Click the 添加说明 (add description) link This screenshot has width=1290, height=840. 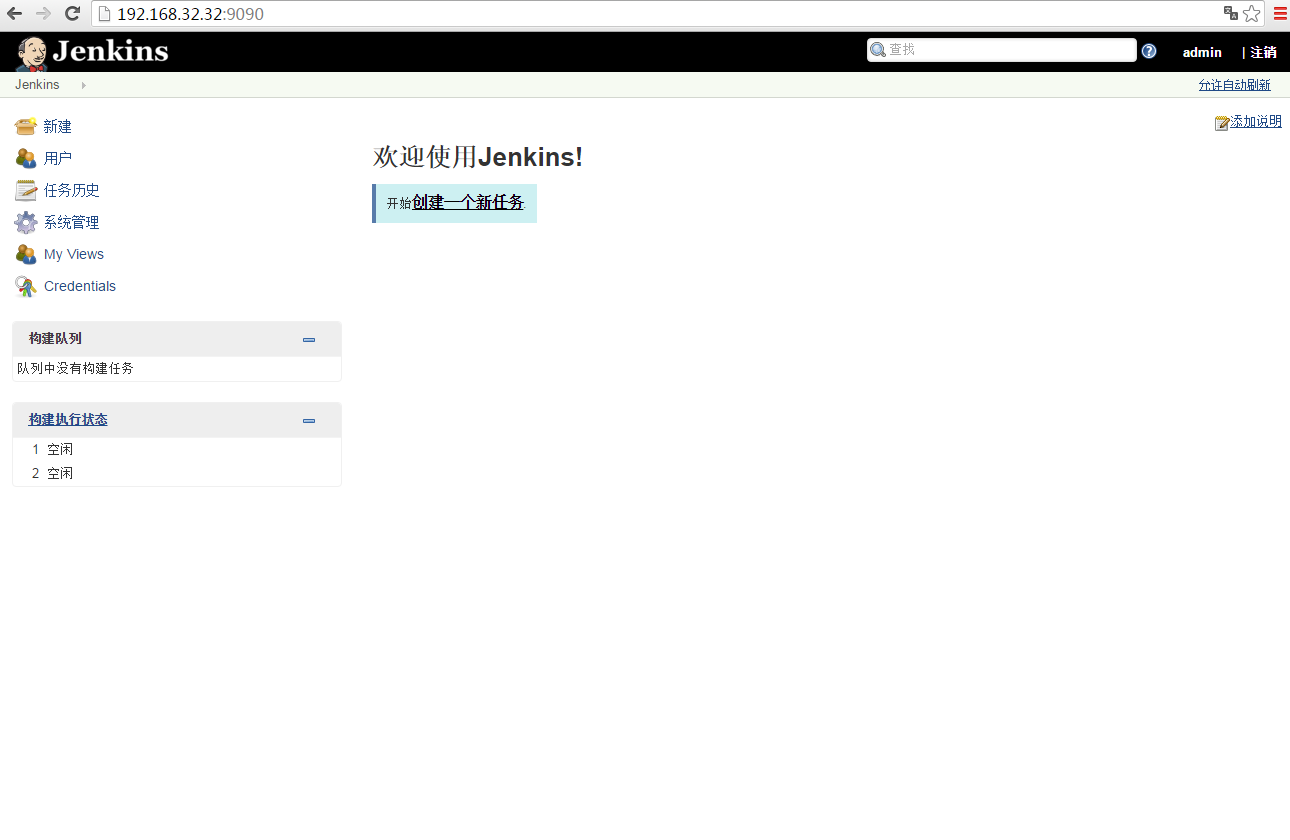click(1256, 122)
